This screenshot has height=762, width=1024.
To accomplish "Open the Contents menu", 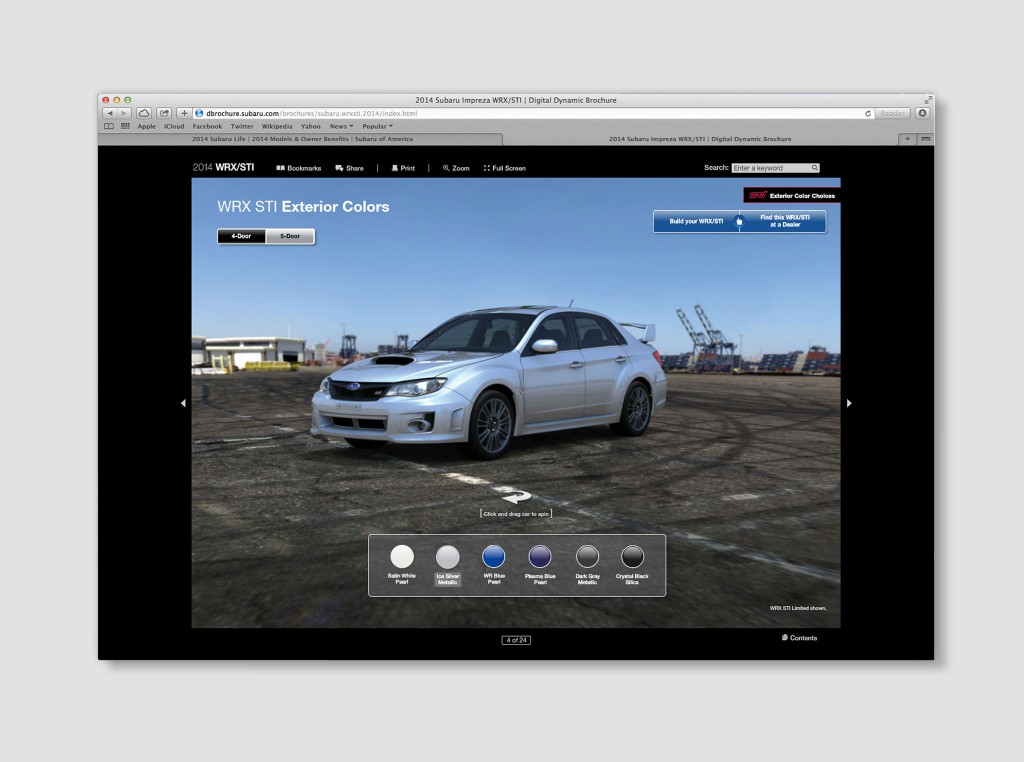I will pos(799,638).
